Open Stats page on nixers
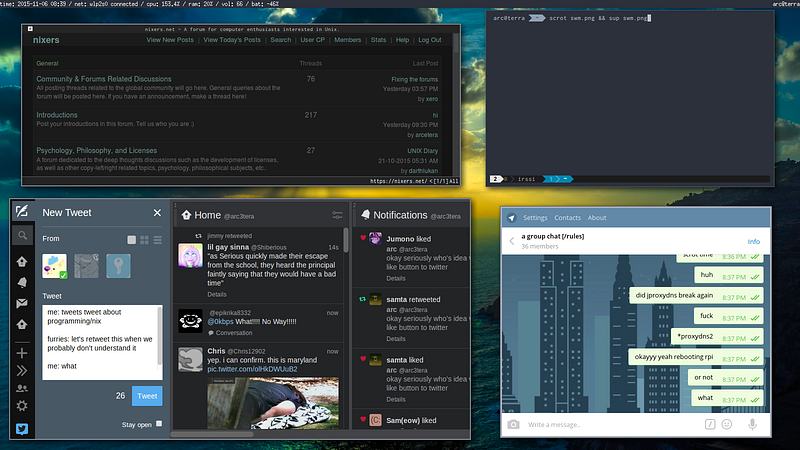Image resolution: width=800 pixels, height=450 pixels. coord(378,40)
